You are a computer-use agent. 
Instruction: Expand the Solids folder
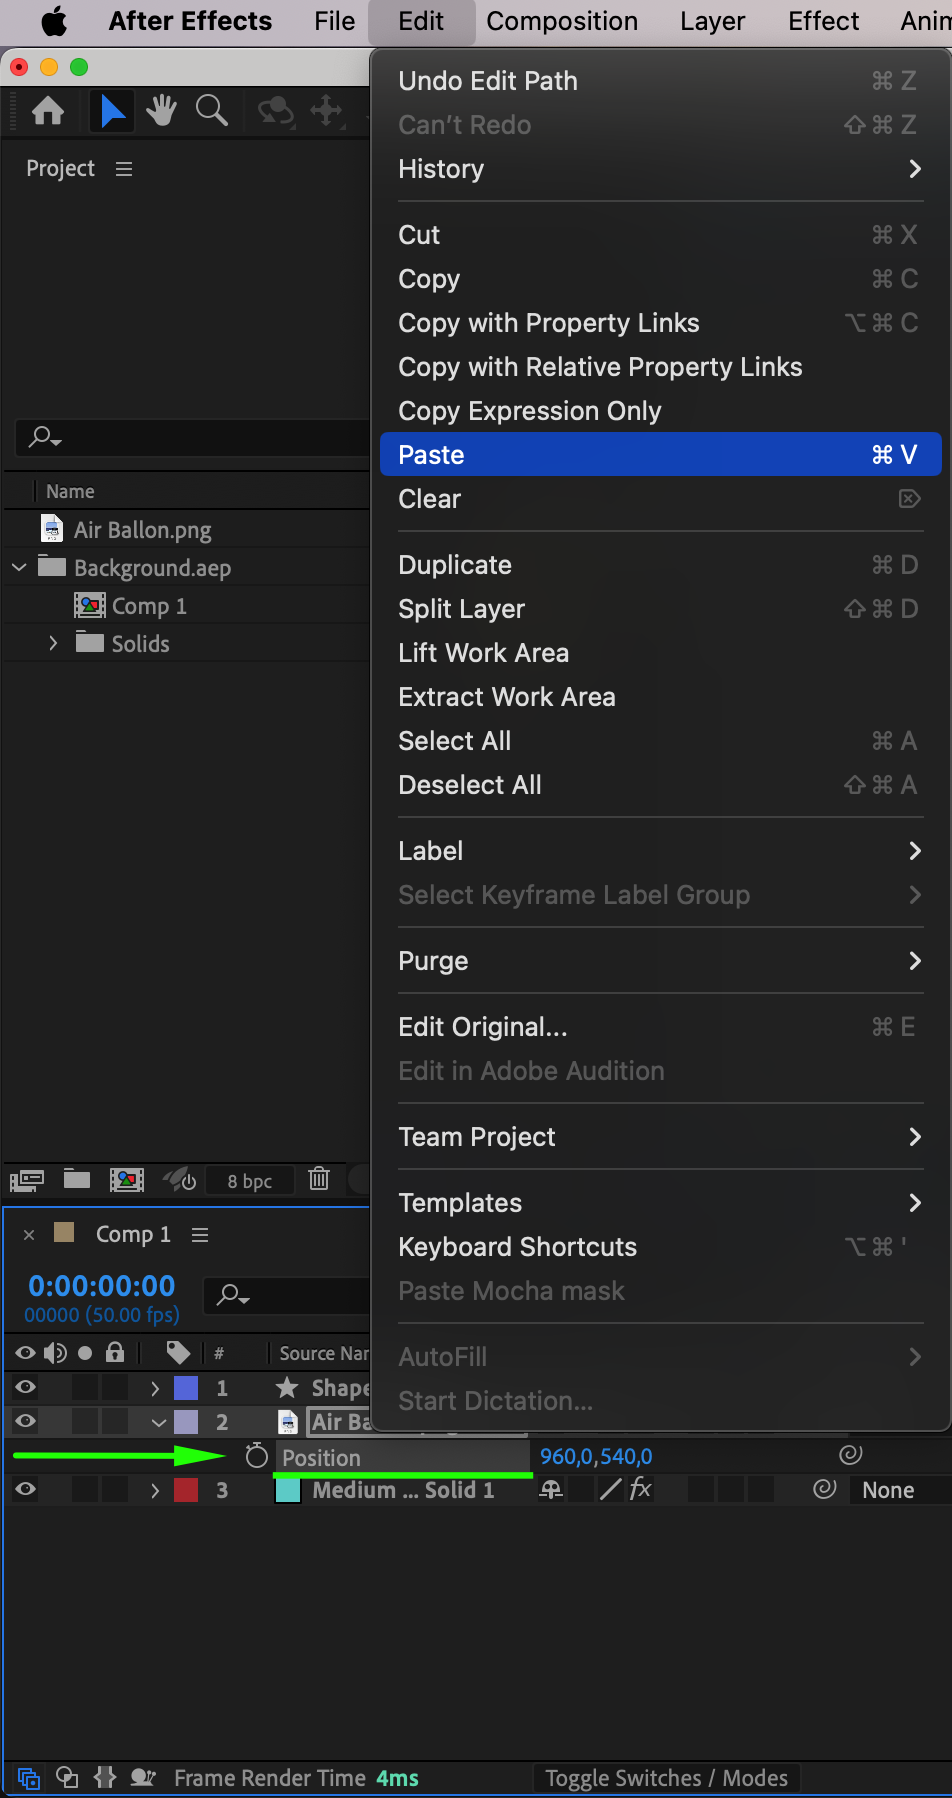pos(53,643)
